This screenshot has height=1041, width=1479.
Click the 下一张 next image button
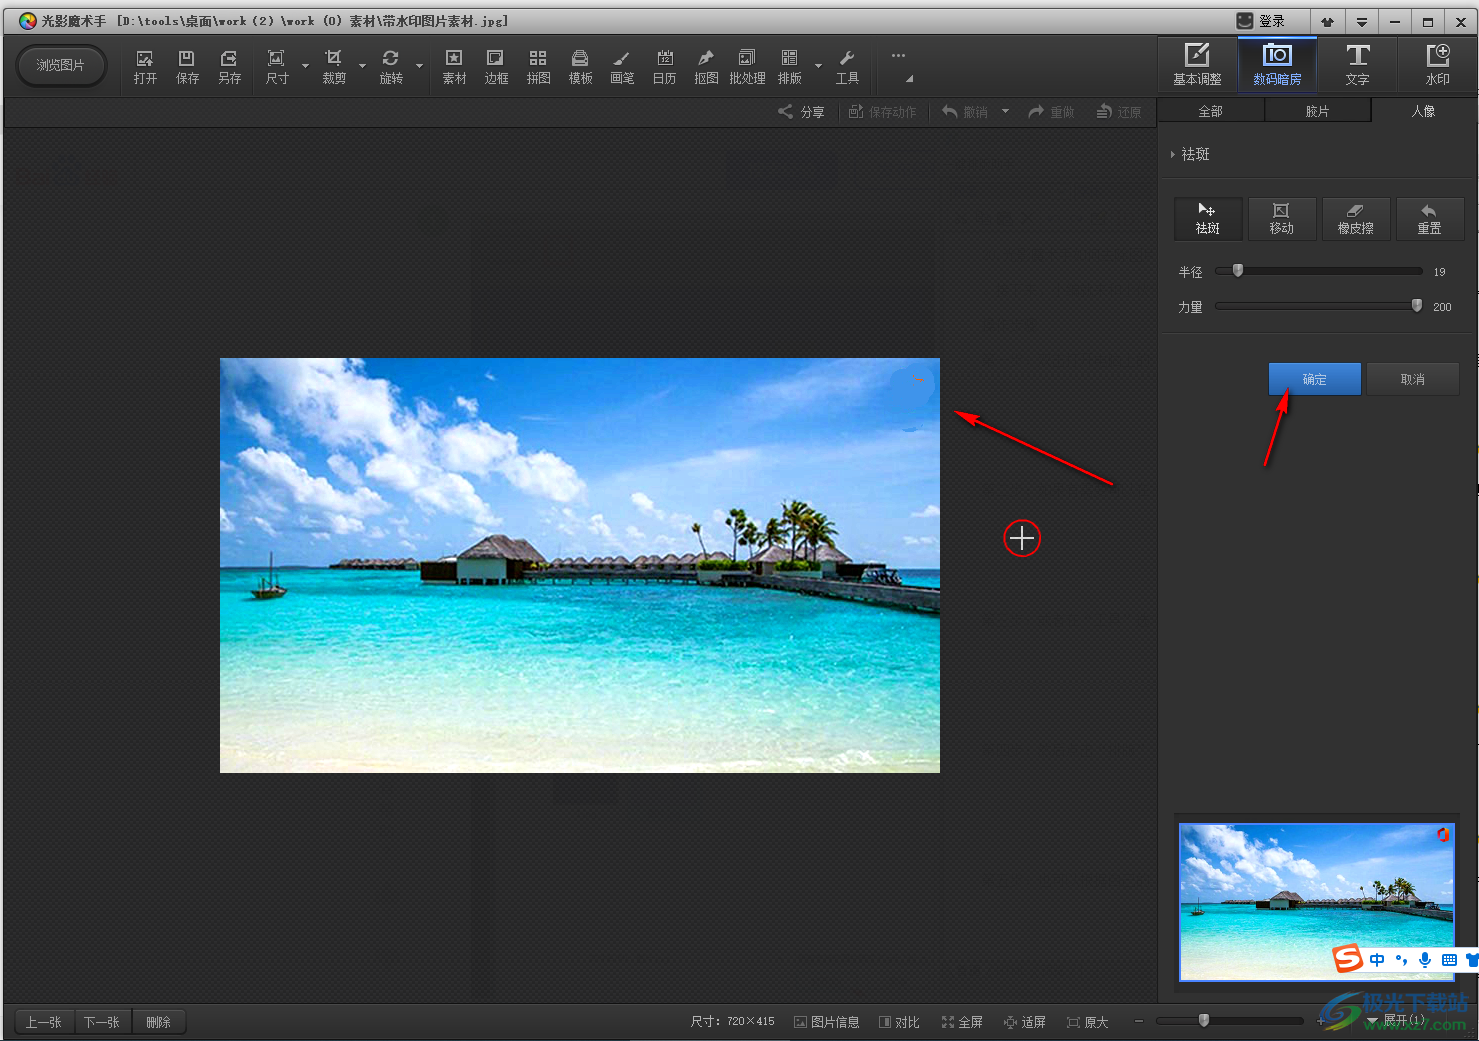102,1022
